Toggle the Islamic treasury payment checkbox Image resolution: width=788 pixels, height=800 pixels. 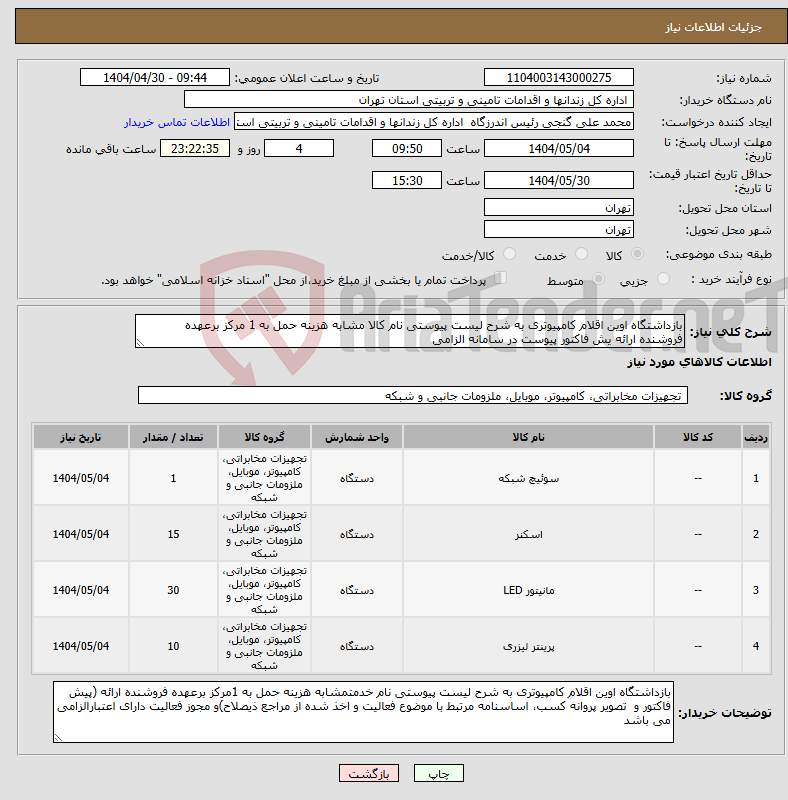501,278
